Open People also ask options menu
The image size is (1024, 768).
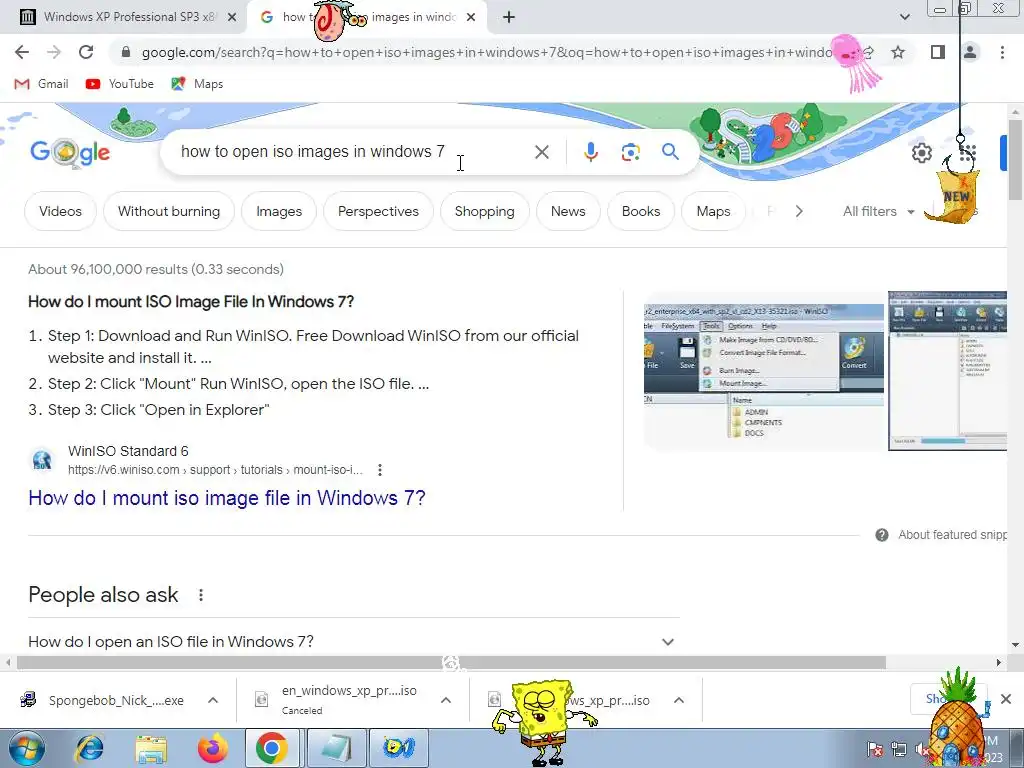click(x=201, y=595)
